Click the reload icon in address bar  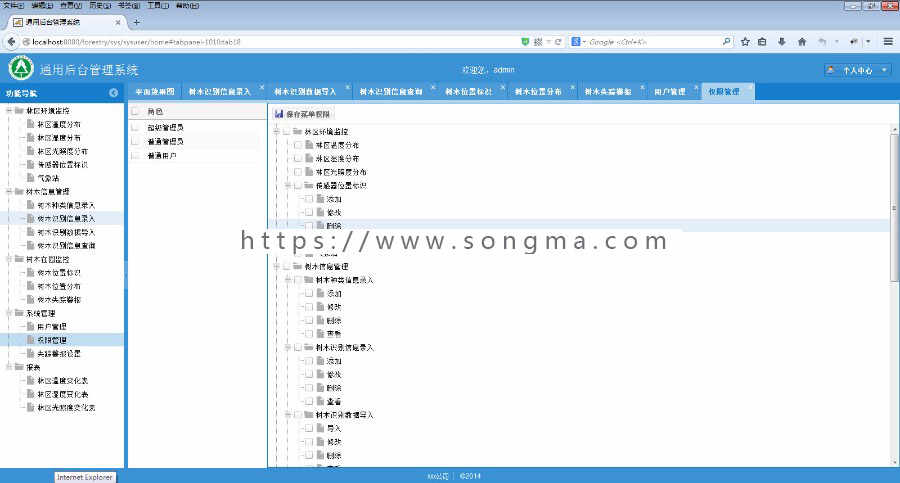[558, 42]
